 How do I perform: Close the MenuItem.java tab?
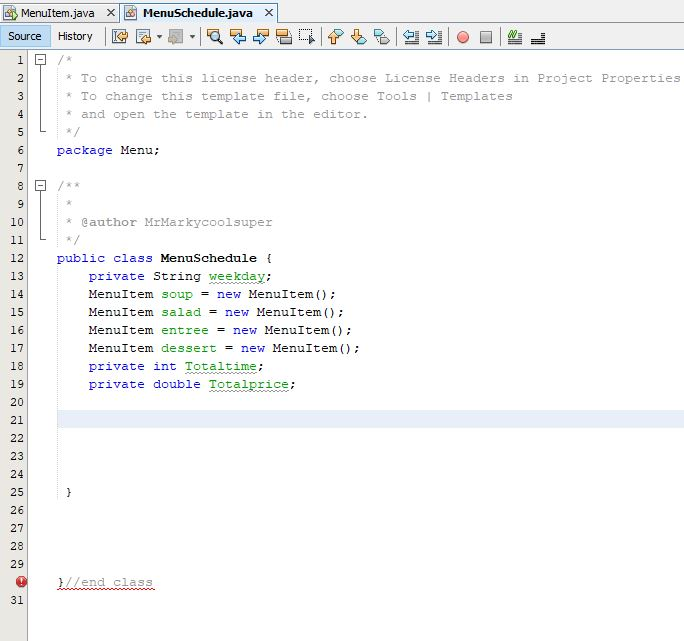click(x=111, y=13)
